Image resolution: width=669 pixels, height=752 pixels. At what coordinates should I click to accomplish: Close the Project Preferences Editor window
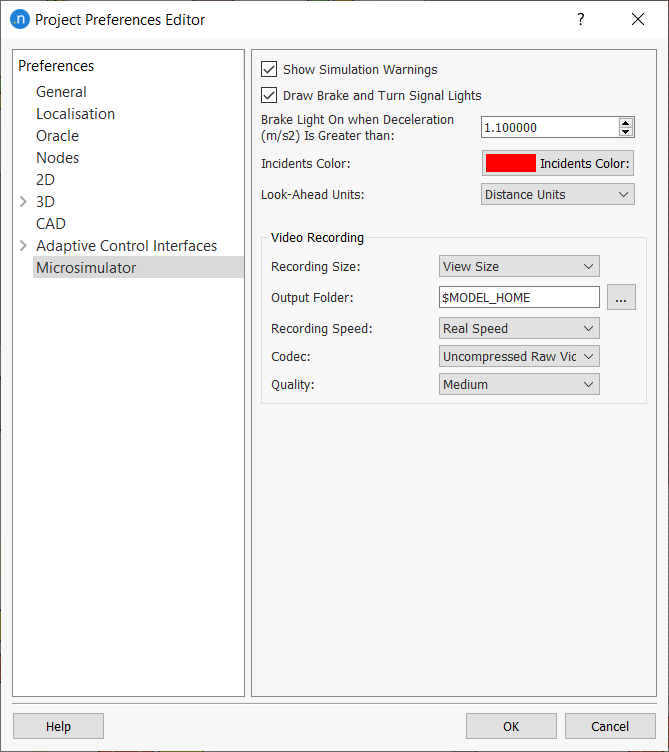tap(638, 19)
